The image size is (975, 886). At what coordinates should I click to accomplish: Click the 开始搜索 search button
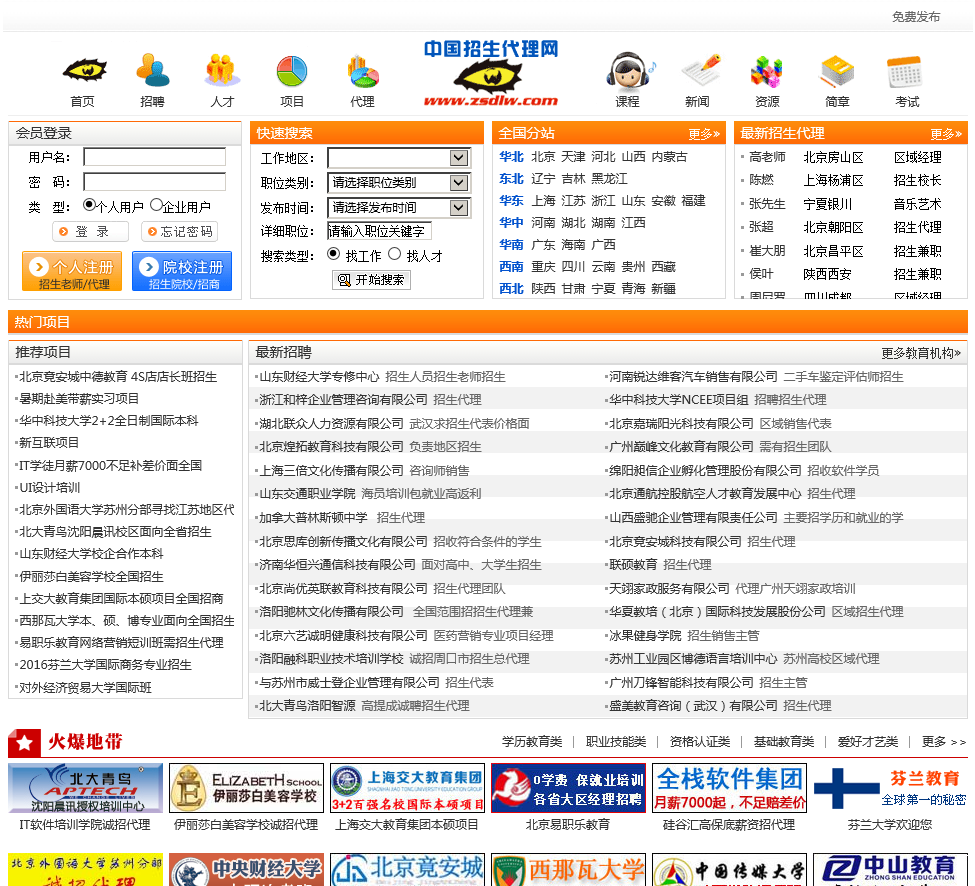pos(371,280)
